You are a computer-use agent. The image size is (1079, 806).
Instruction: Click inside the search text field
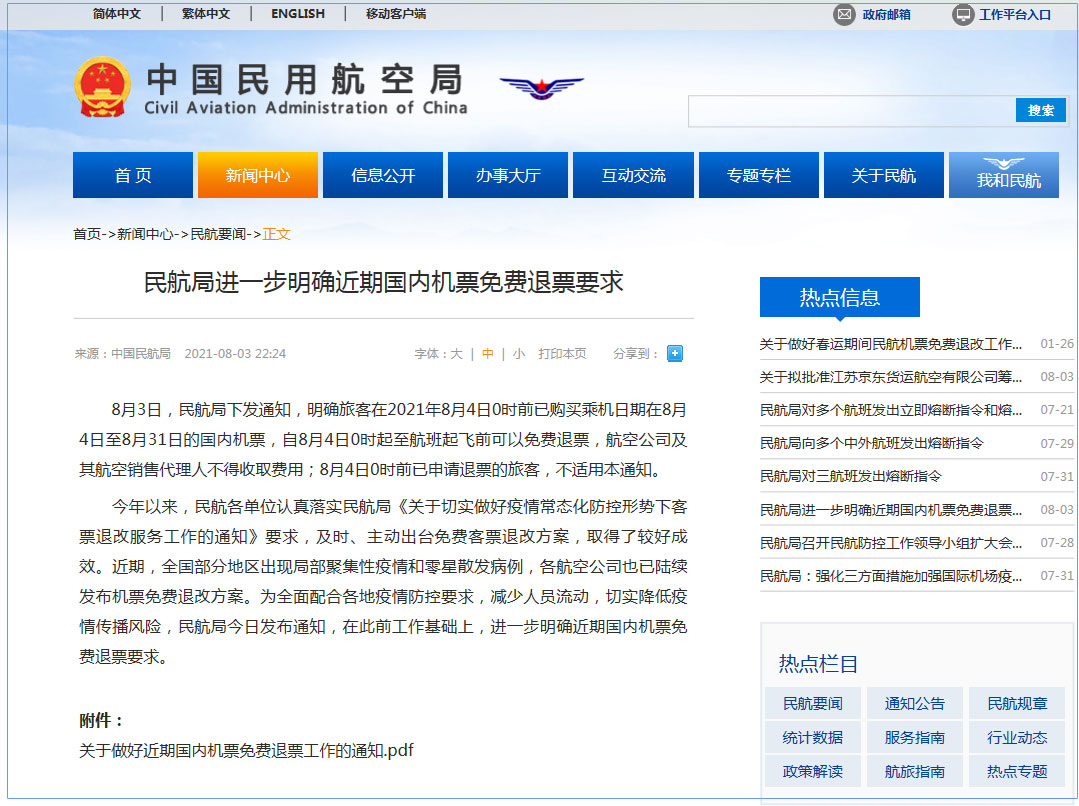pyautogui.click(x=850, y=111)
